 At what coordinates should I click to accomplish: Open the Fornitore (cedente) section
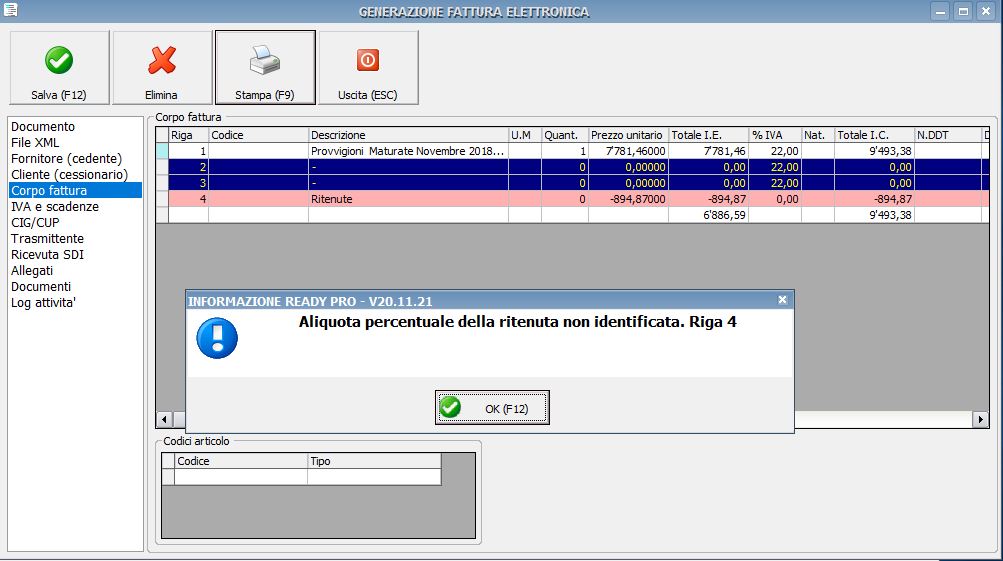(x=67, y=159)
